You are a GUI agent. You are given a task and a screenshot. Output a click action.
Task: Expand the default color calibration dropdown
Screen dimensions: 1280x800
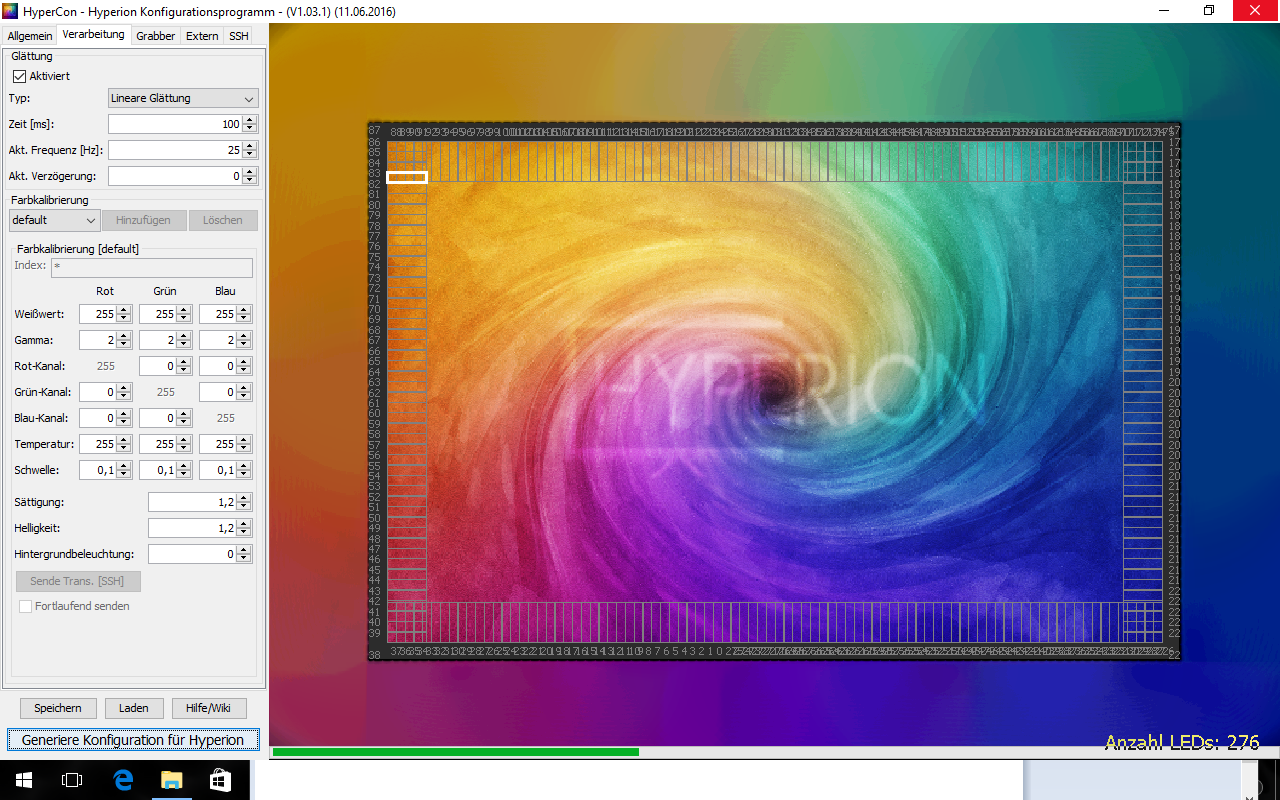tap(54, 220)
